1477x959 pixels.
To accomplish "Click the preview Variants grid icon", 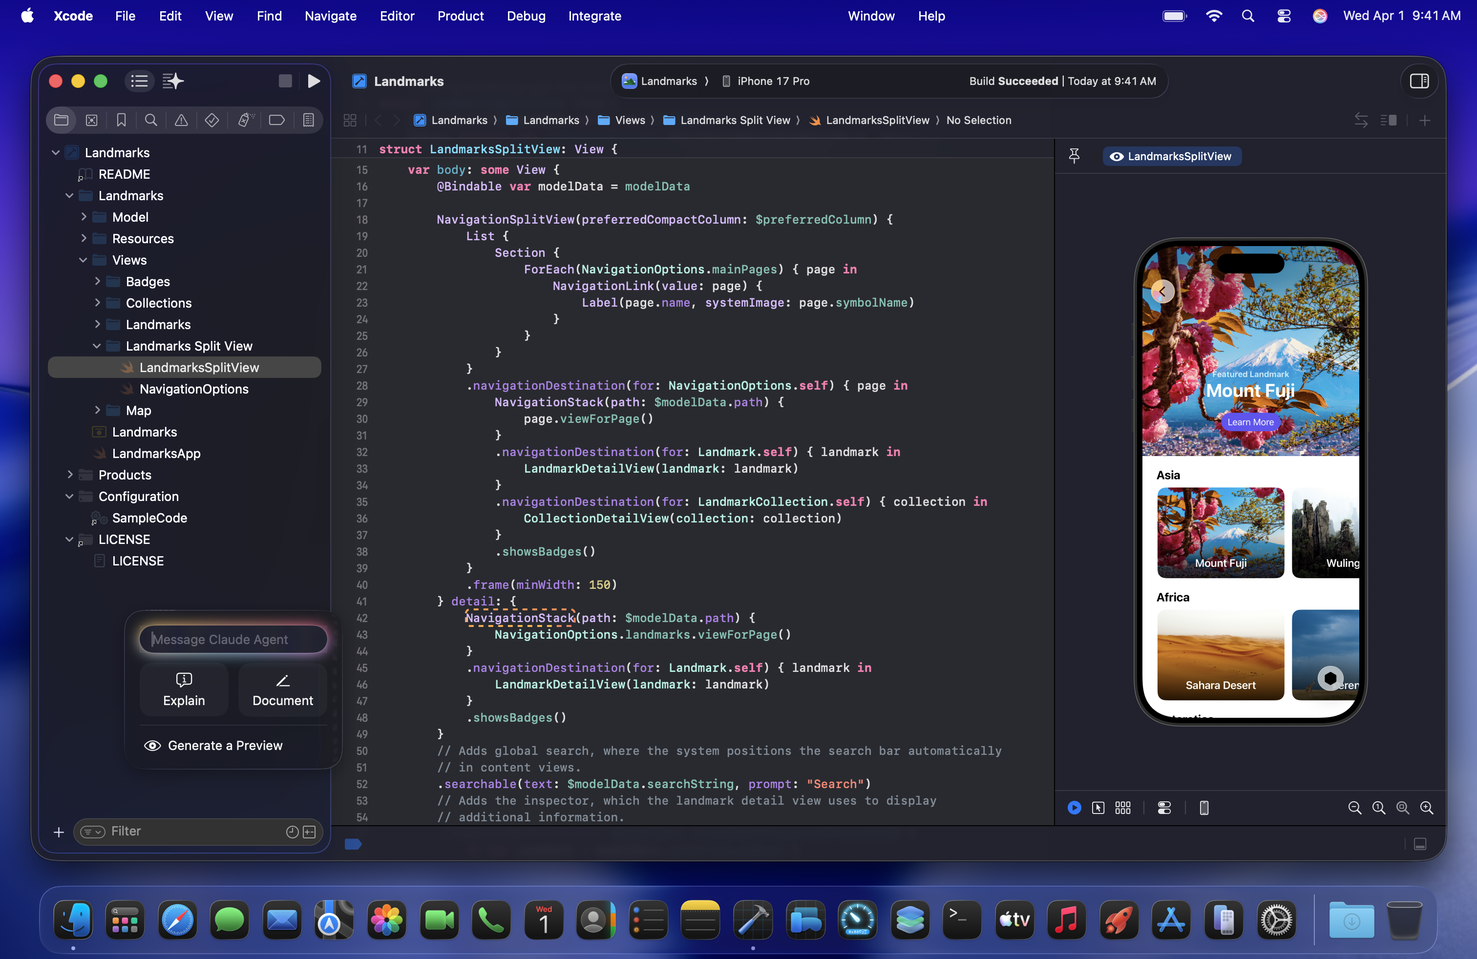I will click(1123, 808).
